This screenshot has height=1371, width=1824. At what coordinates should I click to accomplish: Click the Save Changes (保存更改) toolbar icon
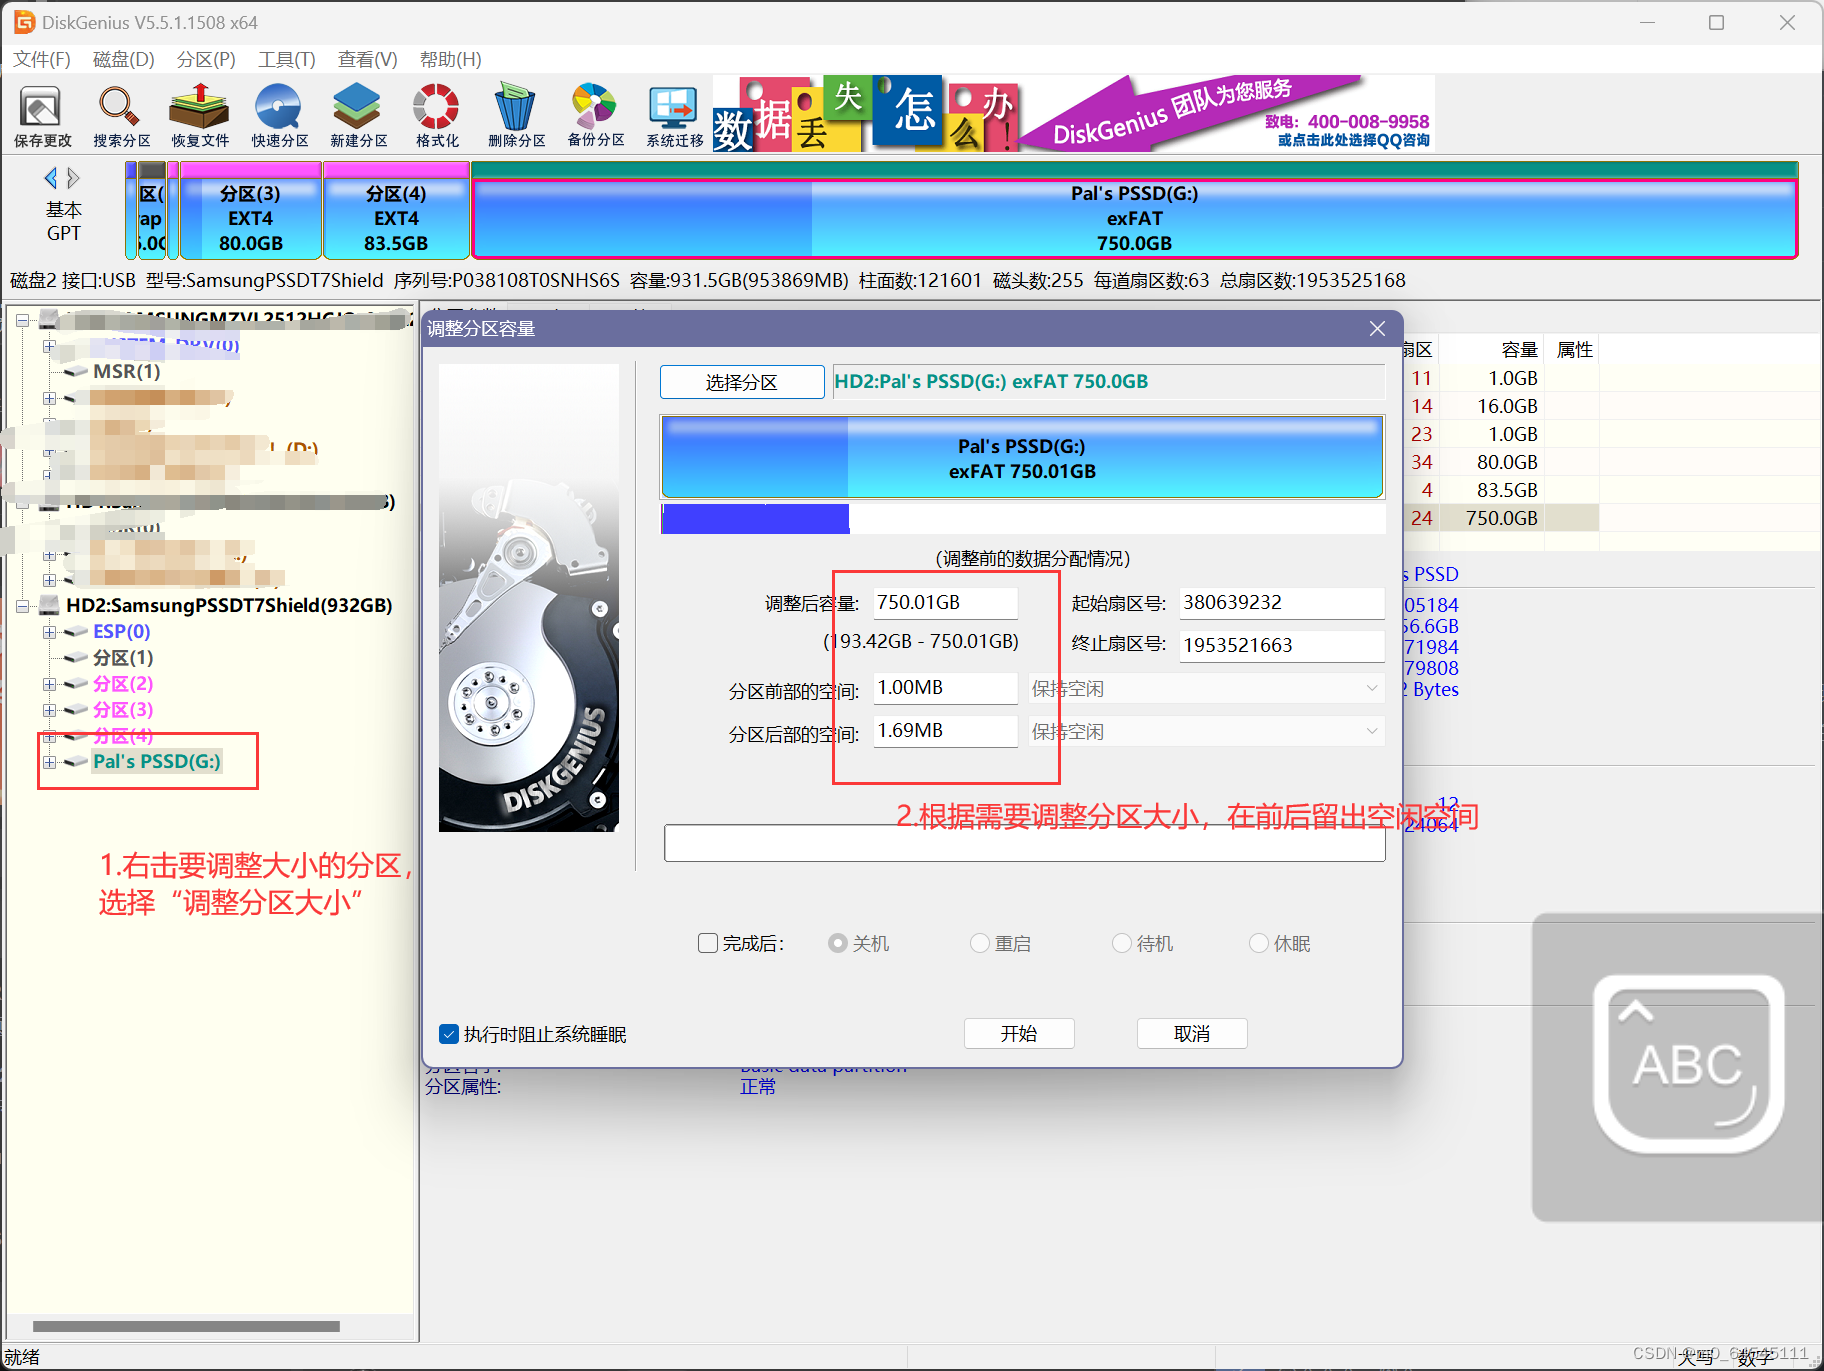click(42, 116)
